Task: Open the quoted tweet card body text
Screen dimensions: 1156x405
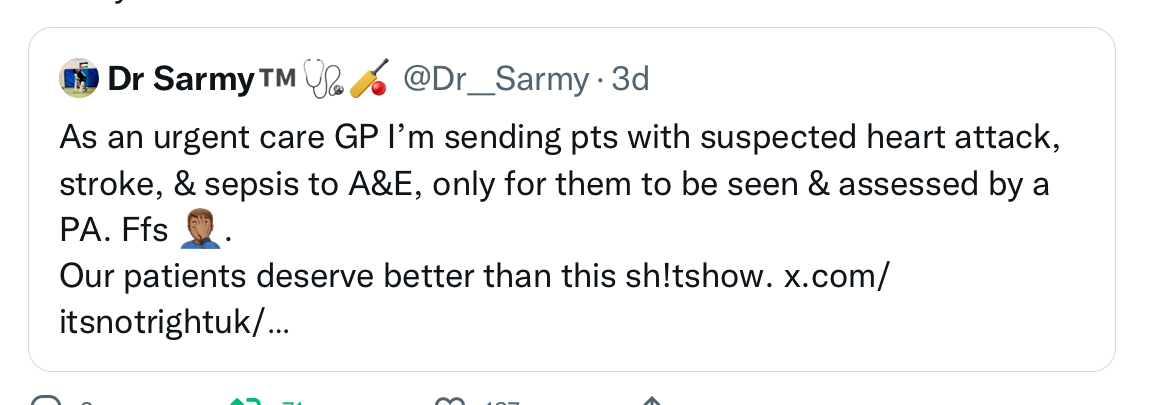Action: [x=560, y=229]
